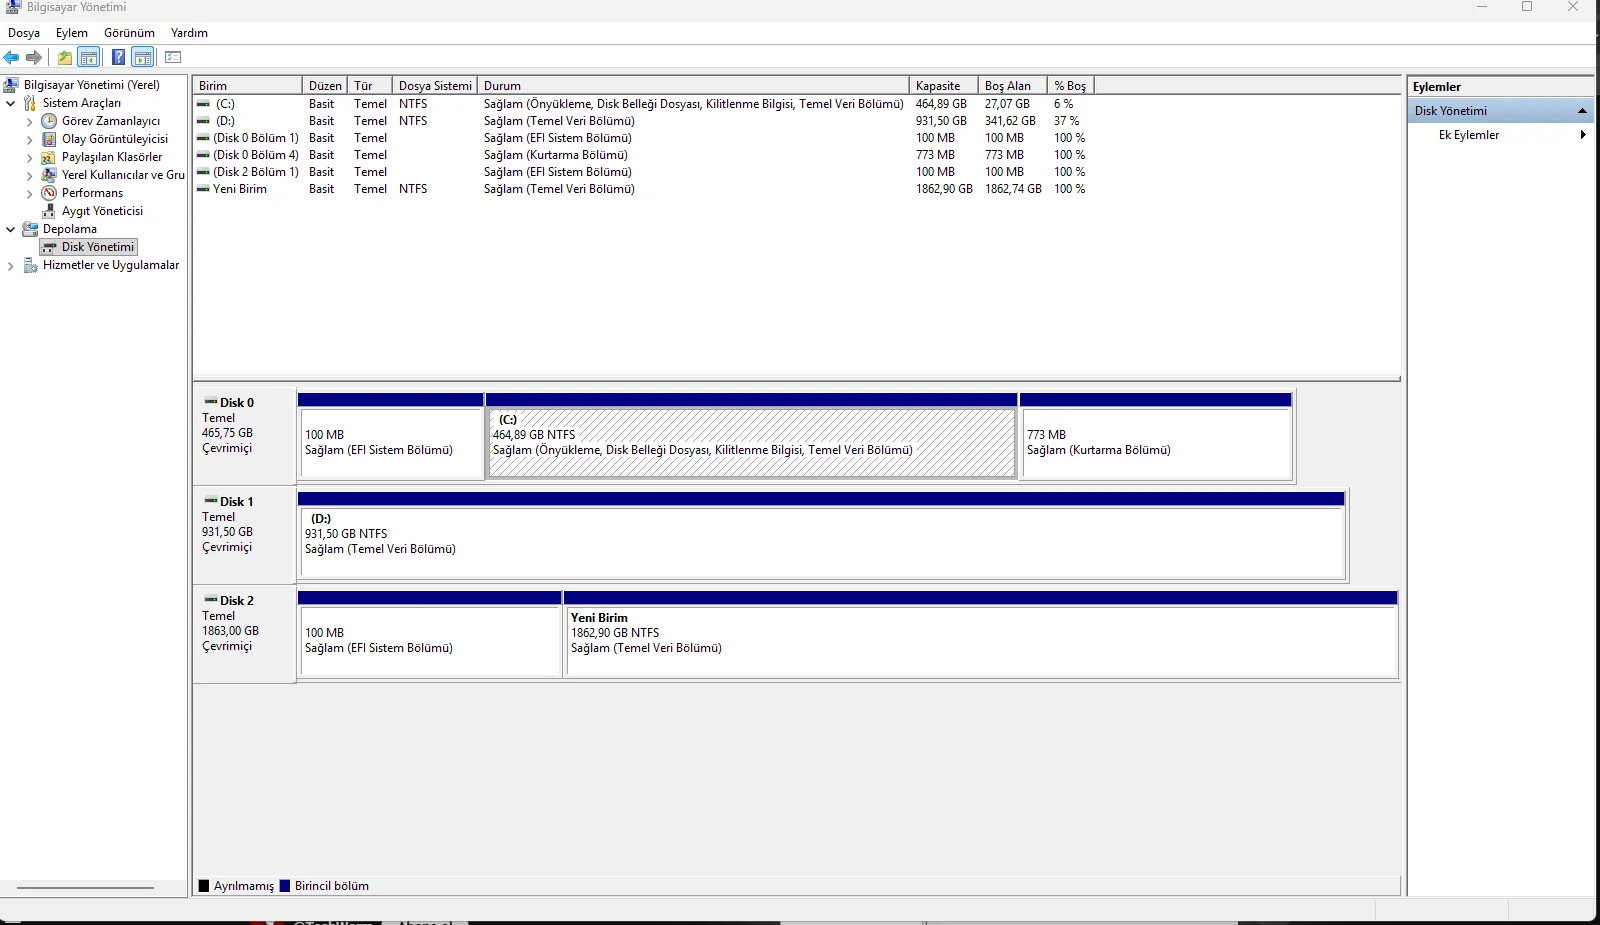Click the black Ayrılmamış legend swatch
Viewport: 1600px width, 925px height.
pyautogui.click(x=204, y=886)
